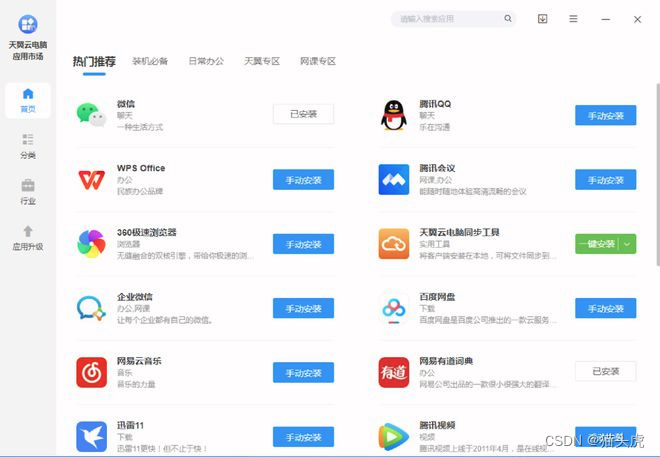Image resolution: width=660 pixels, height=457 pixels.
Task: Click 手动安装 for 企业微信
Action: tap(303, 308)
